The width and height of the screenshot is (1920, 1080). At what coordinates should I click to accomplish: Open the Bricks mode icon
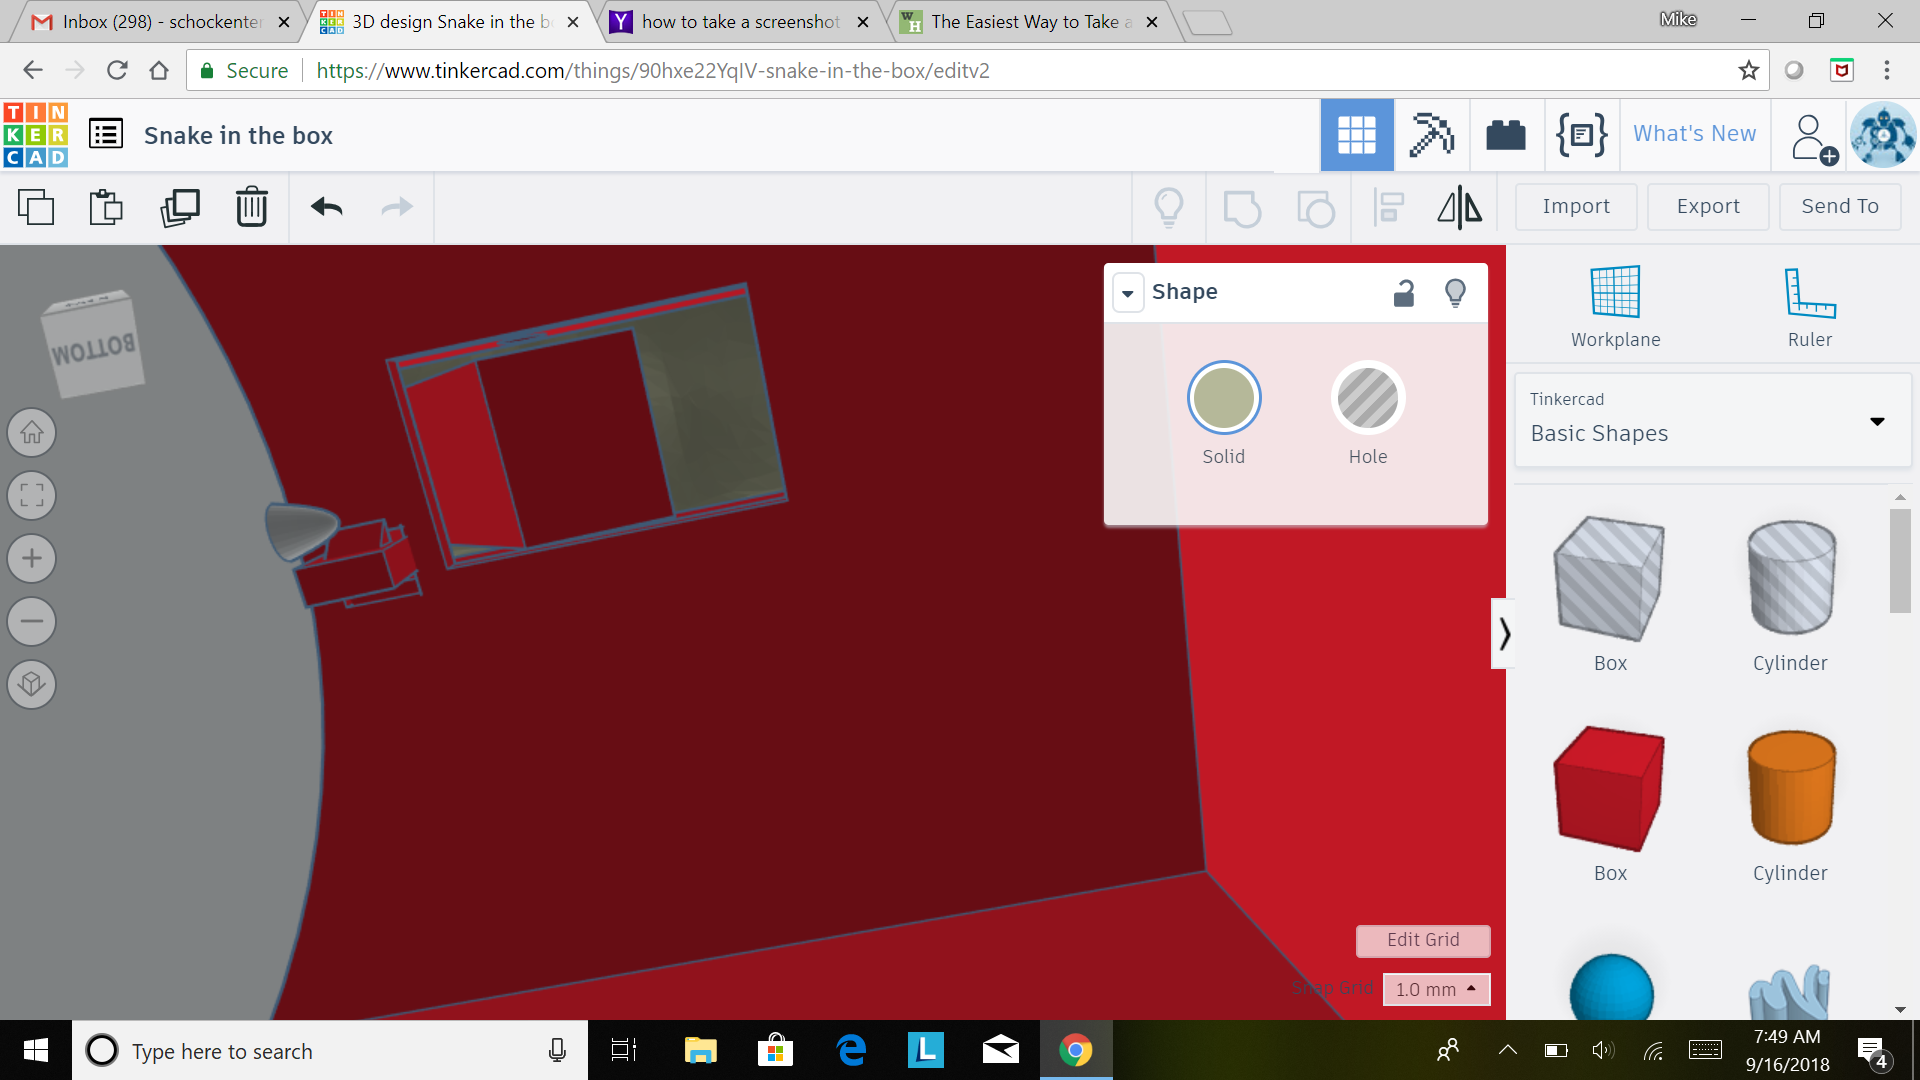click(x=1506, y=135)
